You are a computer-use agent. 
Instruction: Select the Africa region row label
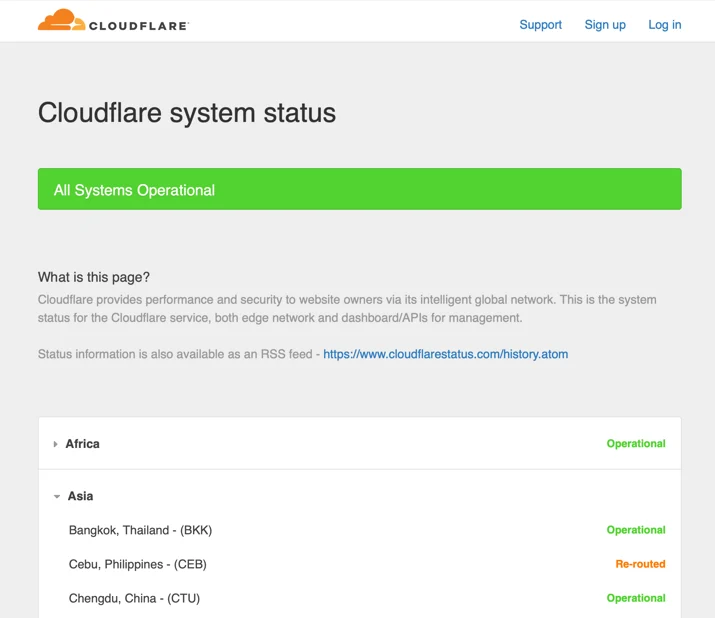click(82, 444)
